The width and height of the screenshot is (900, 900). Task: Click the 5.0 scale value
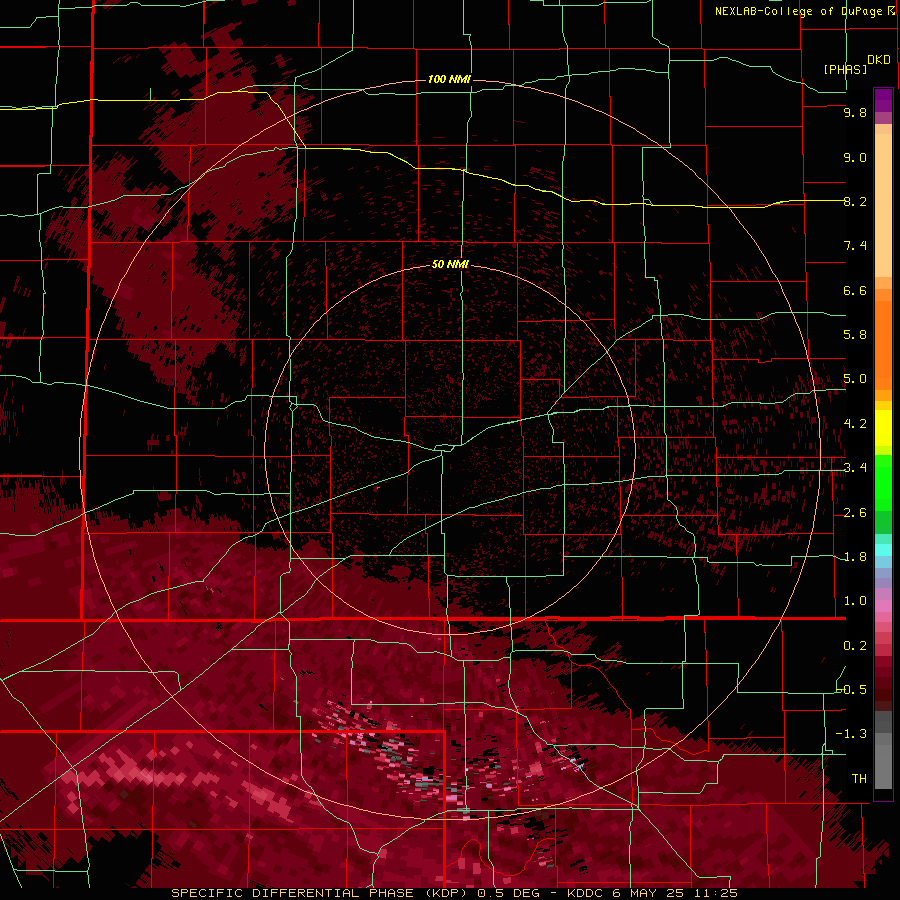[855, 379]
